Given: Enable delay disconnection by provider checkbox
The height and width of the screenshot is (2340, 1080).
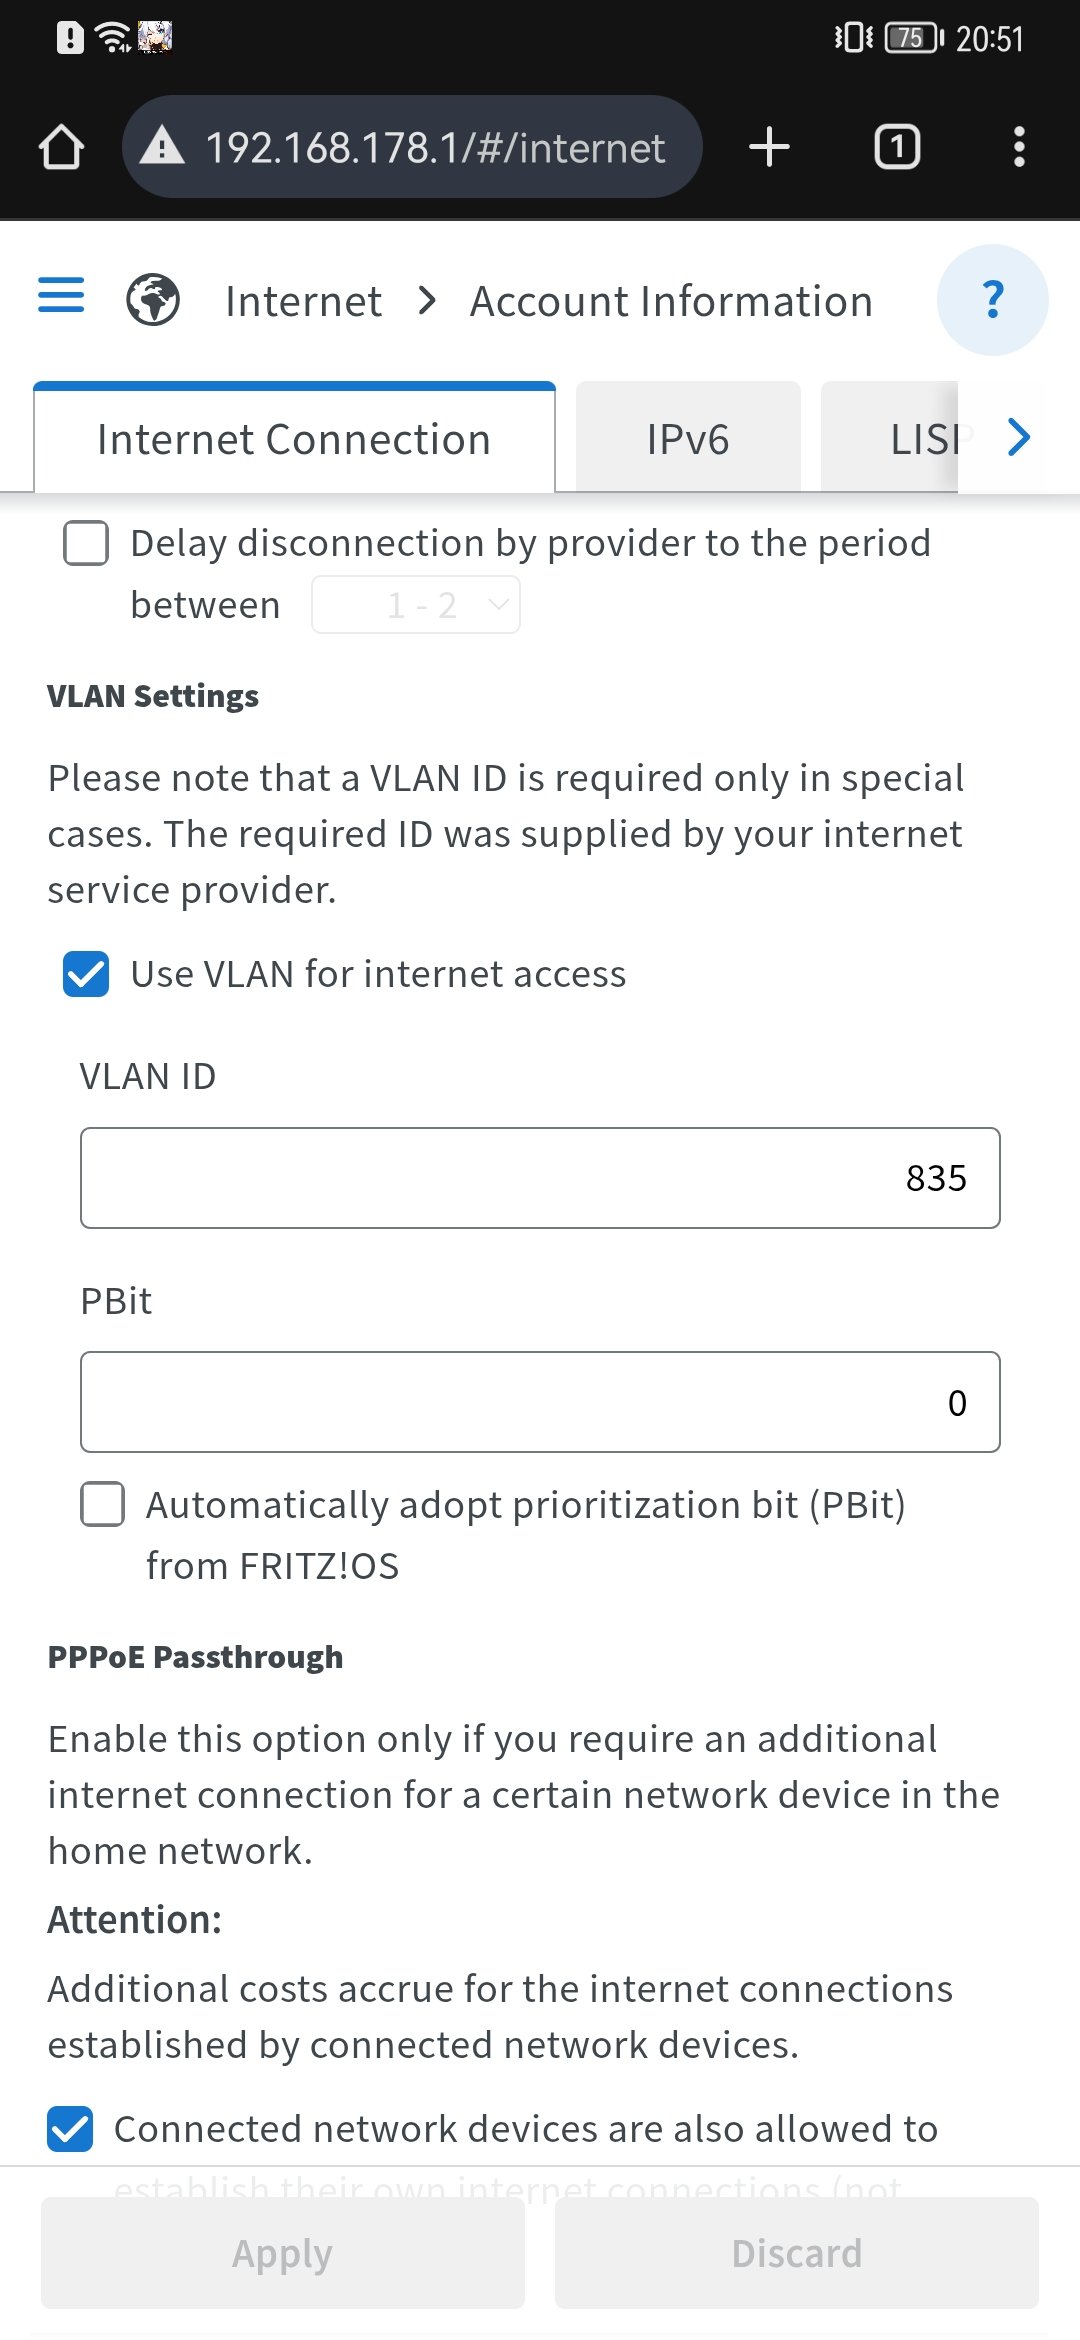Looking at the screenshot, I should click(86, 544).
